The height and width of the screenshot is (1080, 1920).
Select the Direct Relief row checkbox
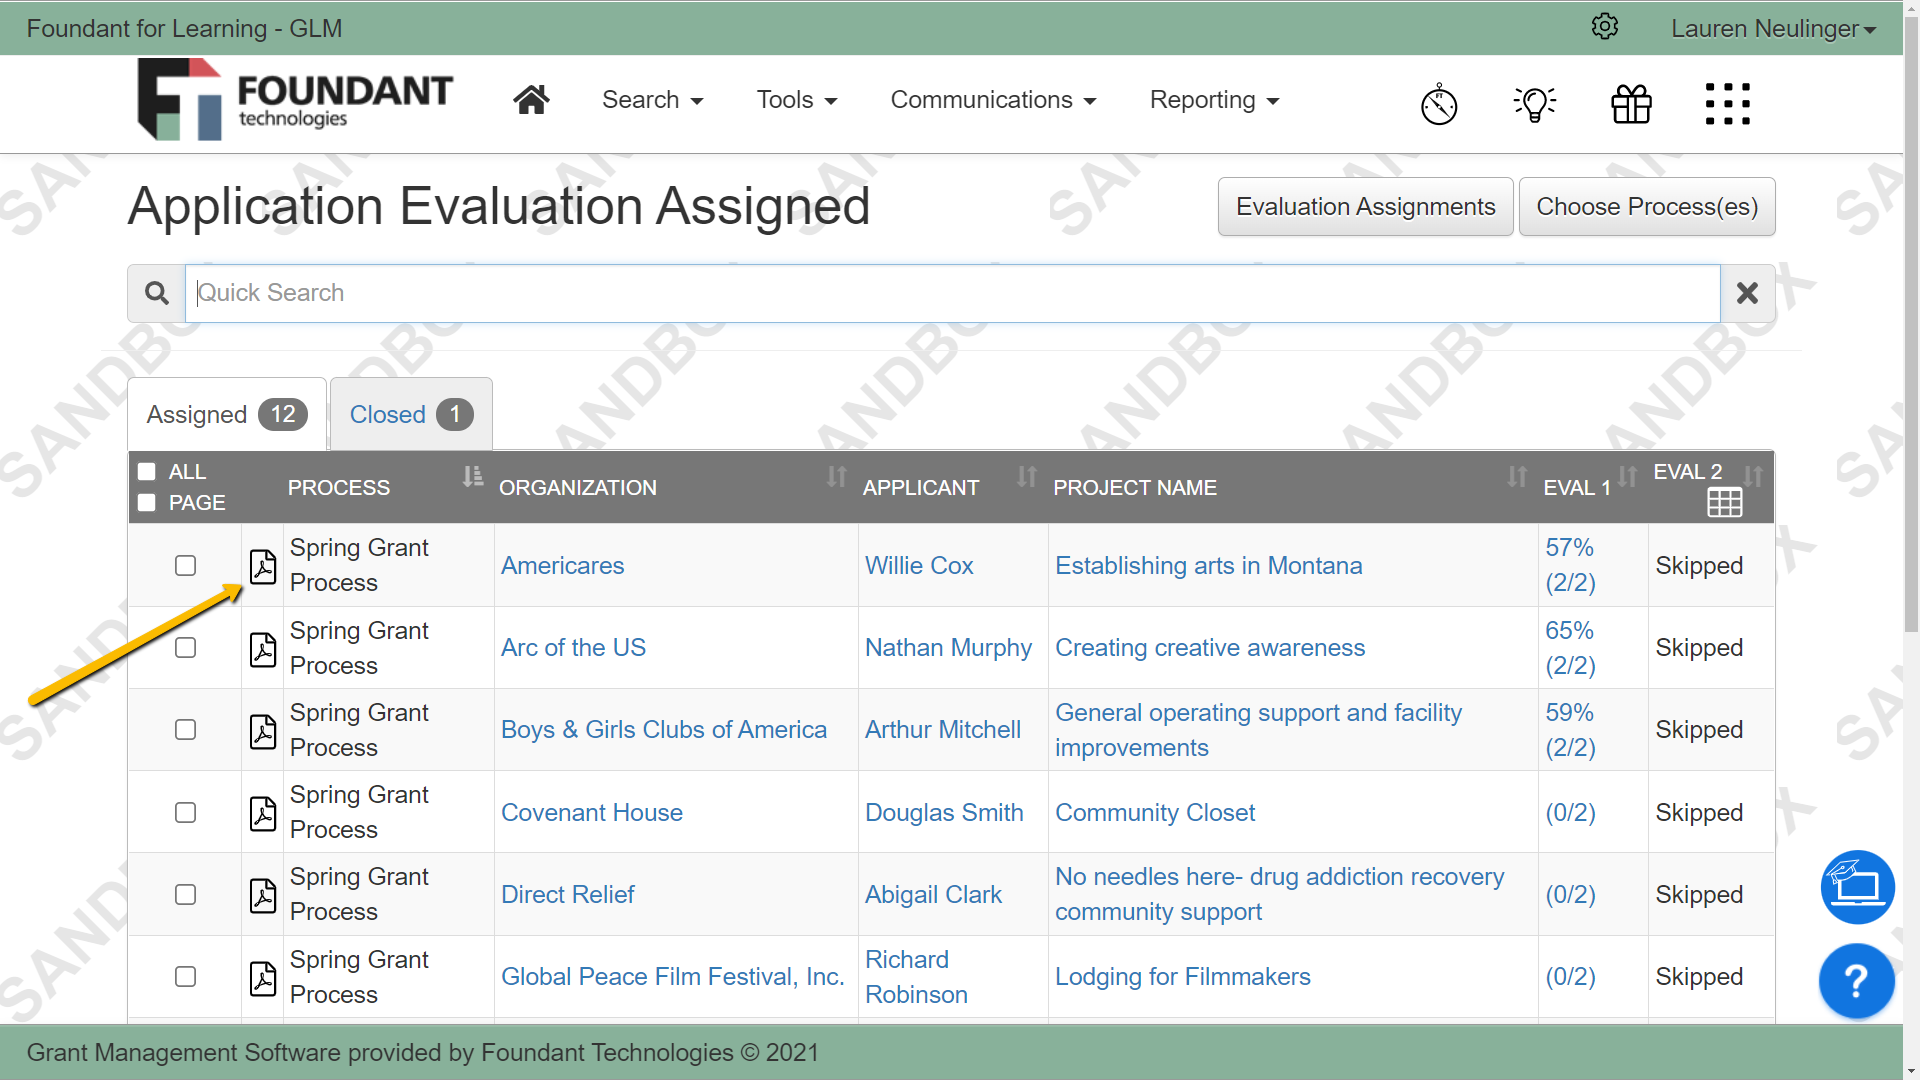[x=185, y=894]
